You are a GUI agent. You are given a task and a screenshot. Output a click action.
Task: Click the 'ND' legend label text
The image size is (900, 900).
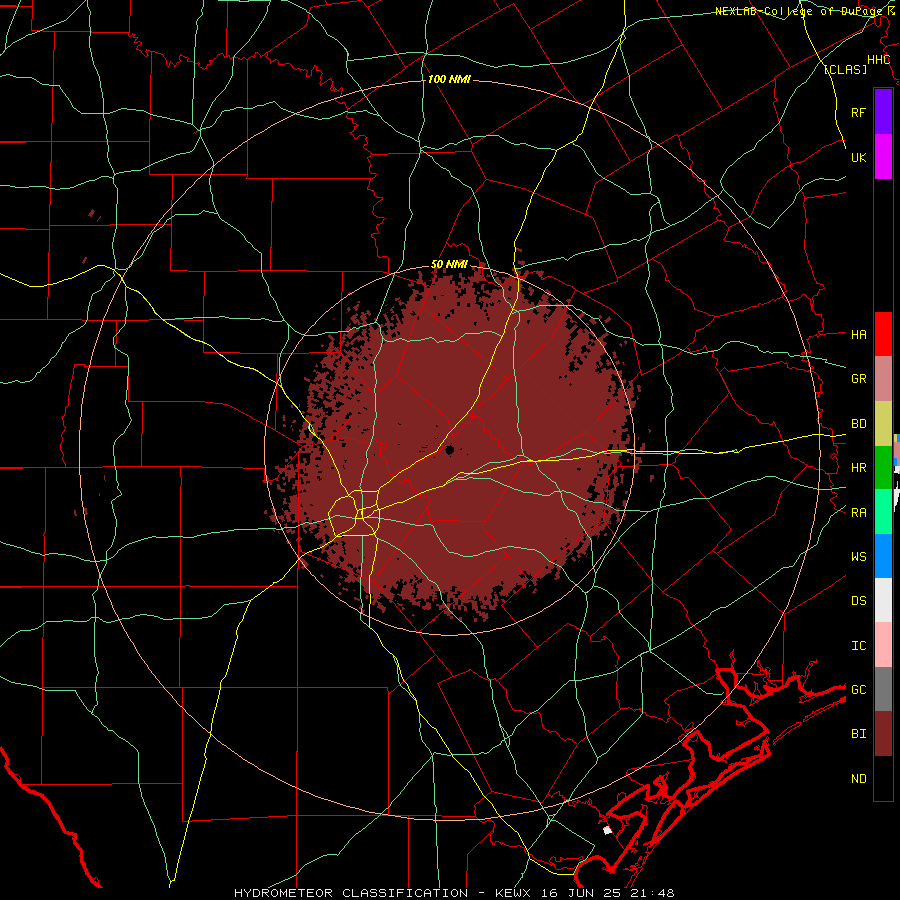tap(858, 779)
